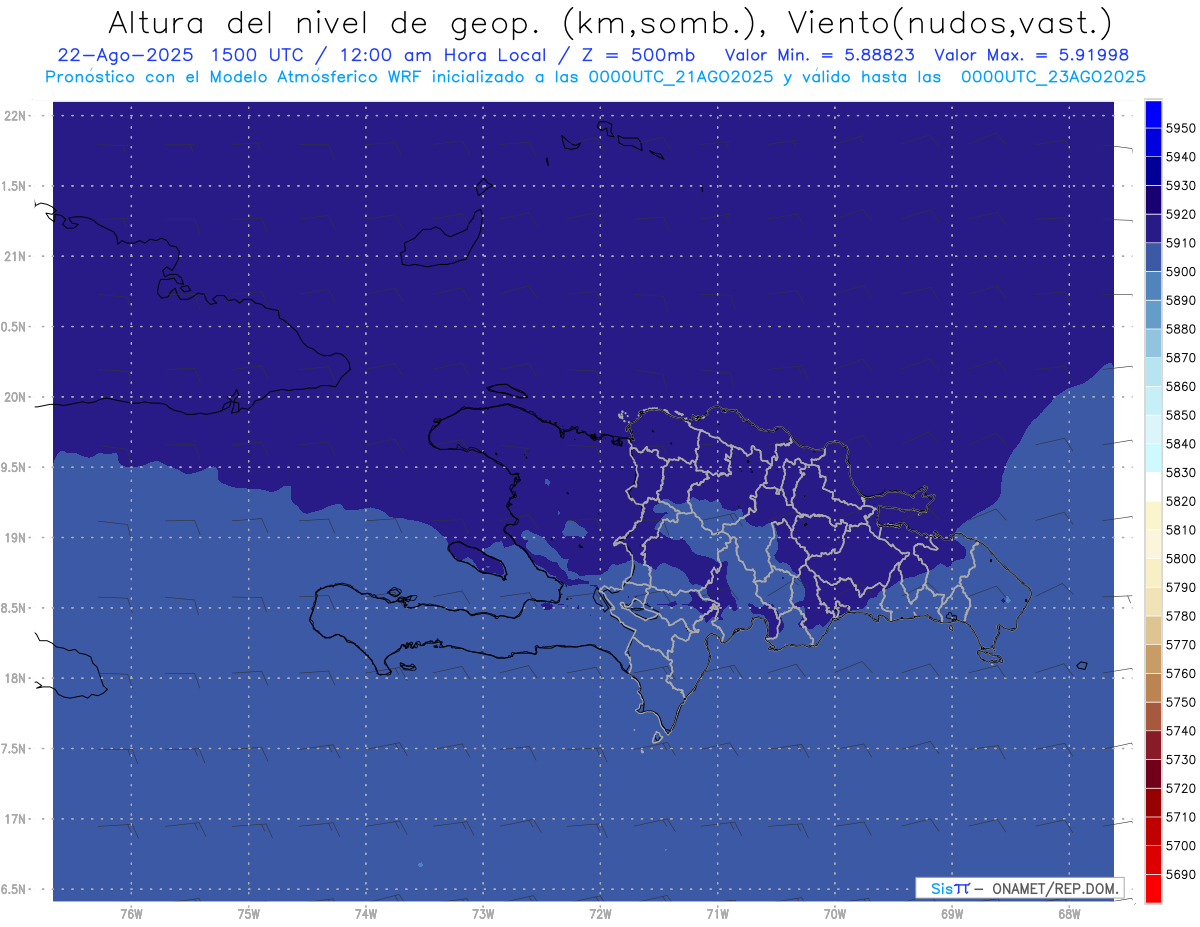Image resolution: width=1200 pixels, height=927 pixels.
Task: Click the '5820' colorbar value
Action: pyautogui.click(x=1180, y=501)
